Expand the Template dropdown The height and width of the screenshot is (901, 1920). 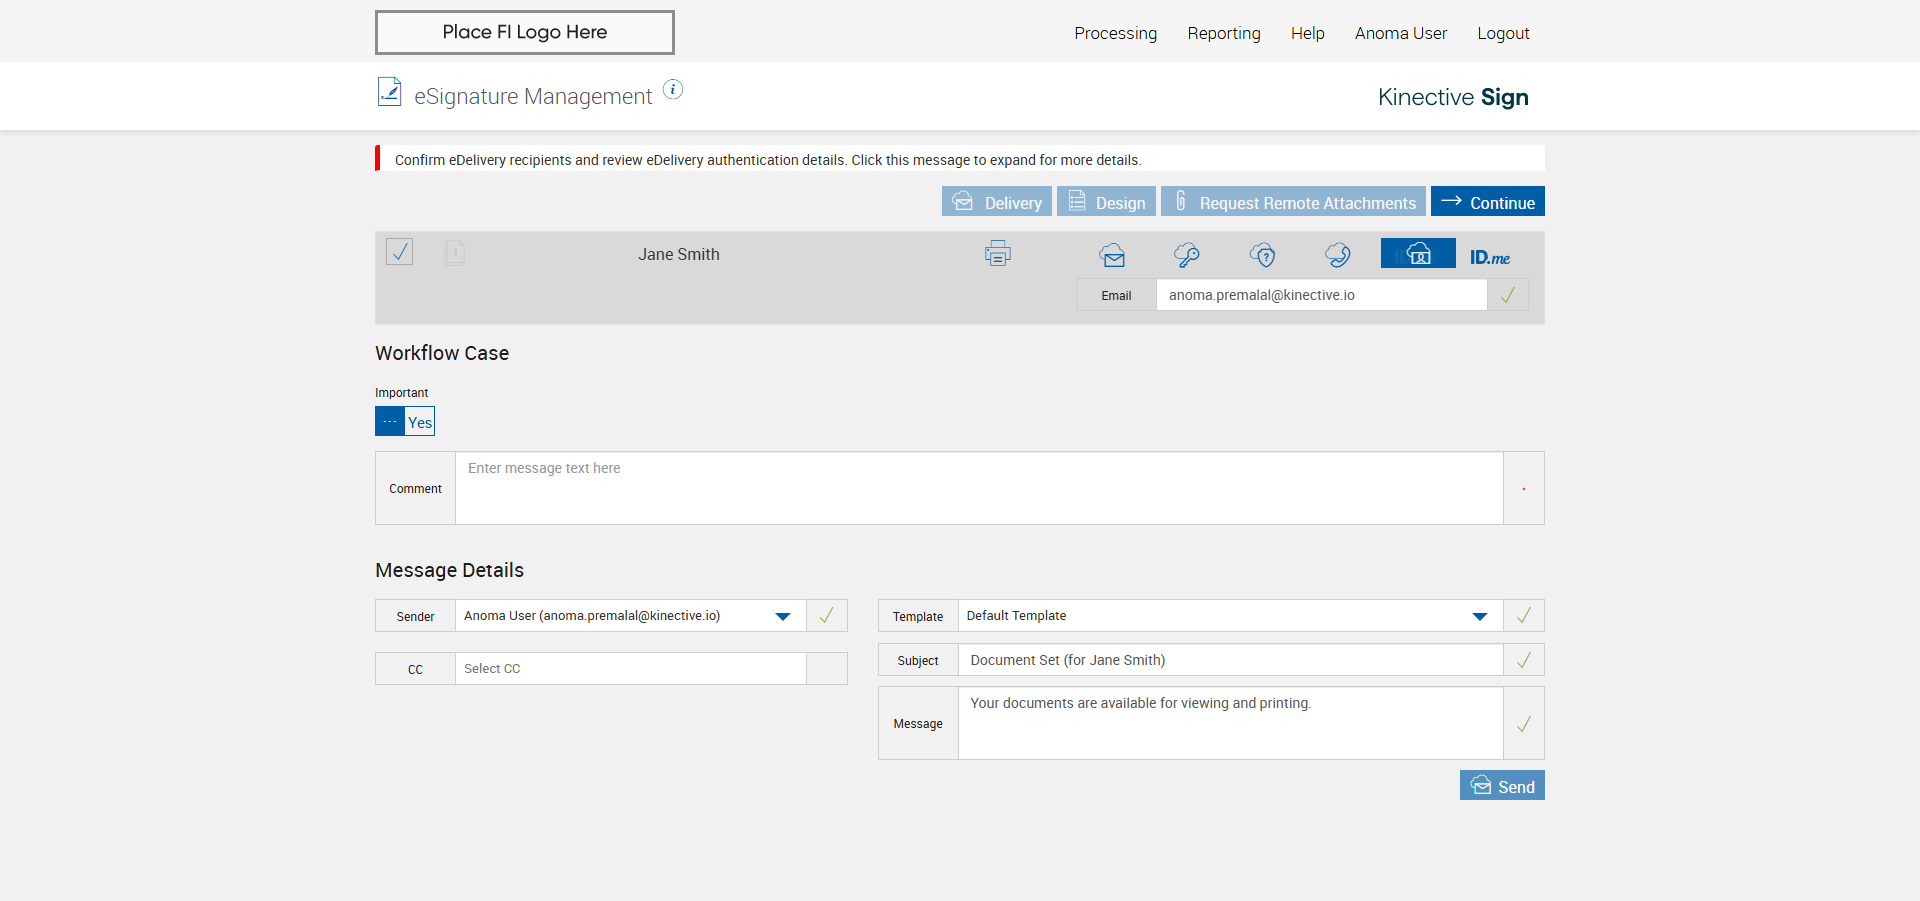click(1479, 616)
